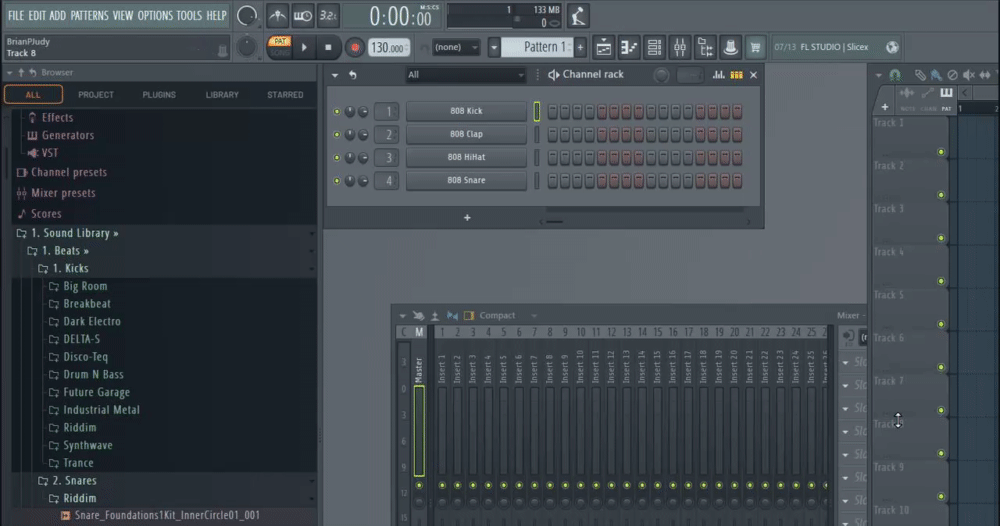
Task: Open the (none) snap dropdown
Action: pos(456,47)
